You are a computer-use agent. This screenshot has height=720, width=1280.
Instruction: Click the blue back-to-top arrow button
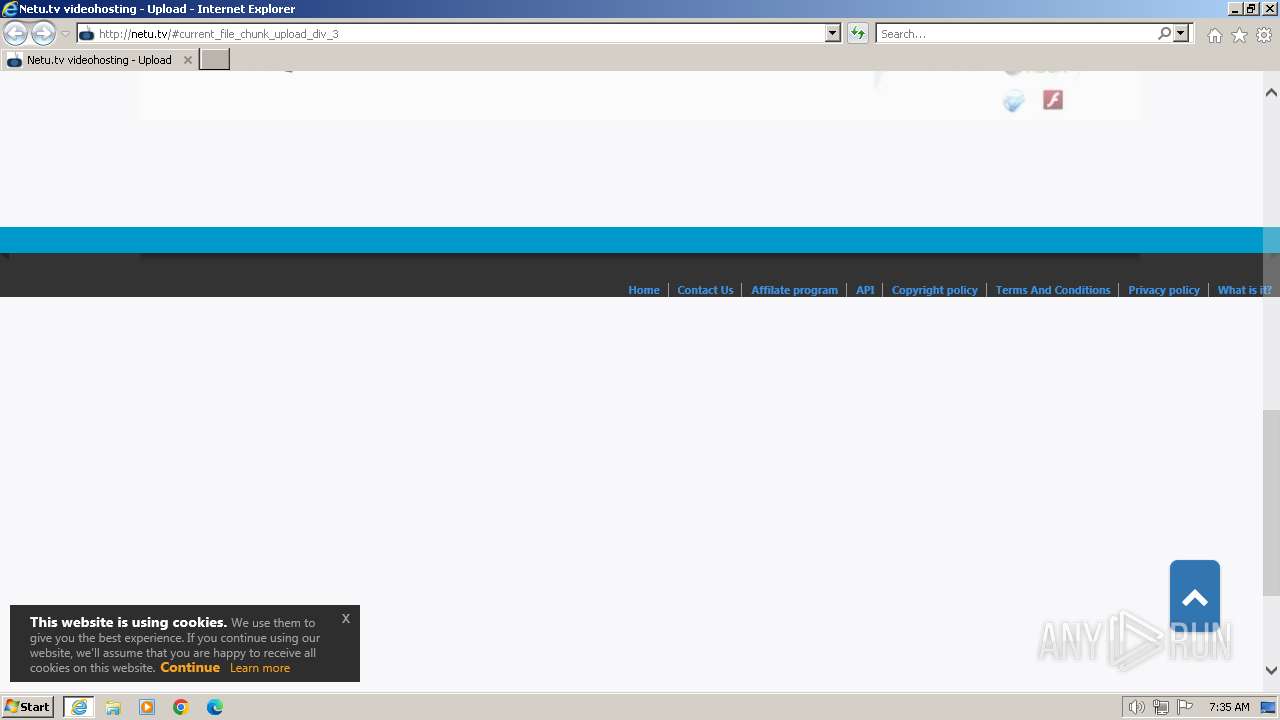(x=1195, y=596)
